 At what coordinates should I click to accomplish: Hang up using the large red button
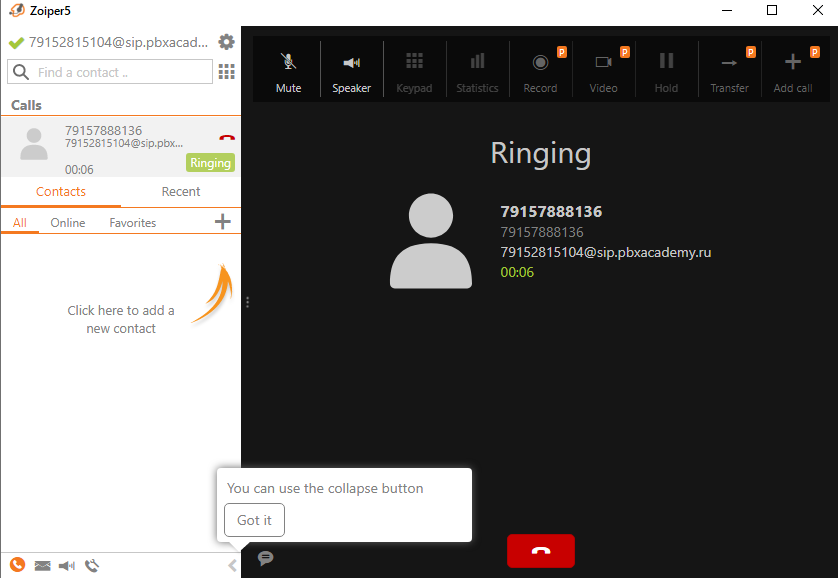[541, 551]
